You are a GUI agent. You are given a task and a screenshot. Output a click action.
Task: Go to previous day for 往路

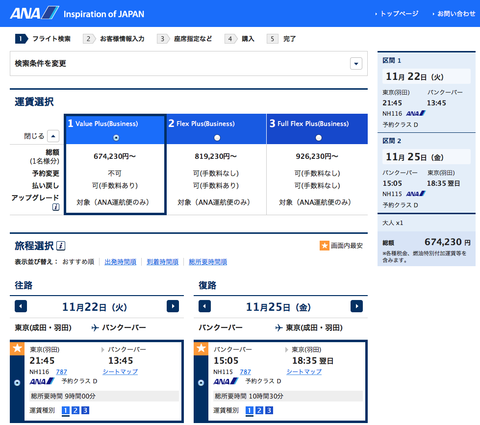pos(21,306)
